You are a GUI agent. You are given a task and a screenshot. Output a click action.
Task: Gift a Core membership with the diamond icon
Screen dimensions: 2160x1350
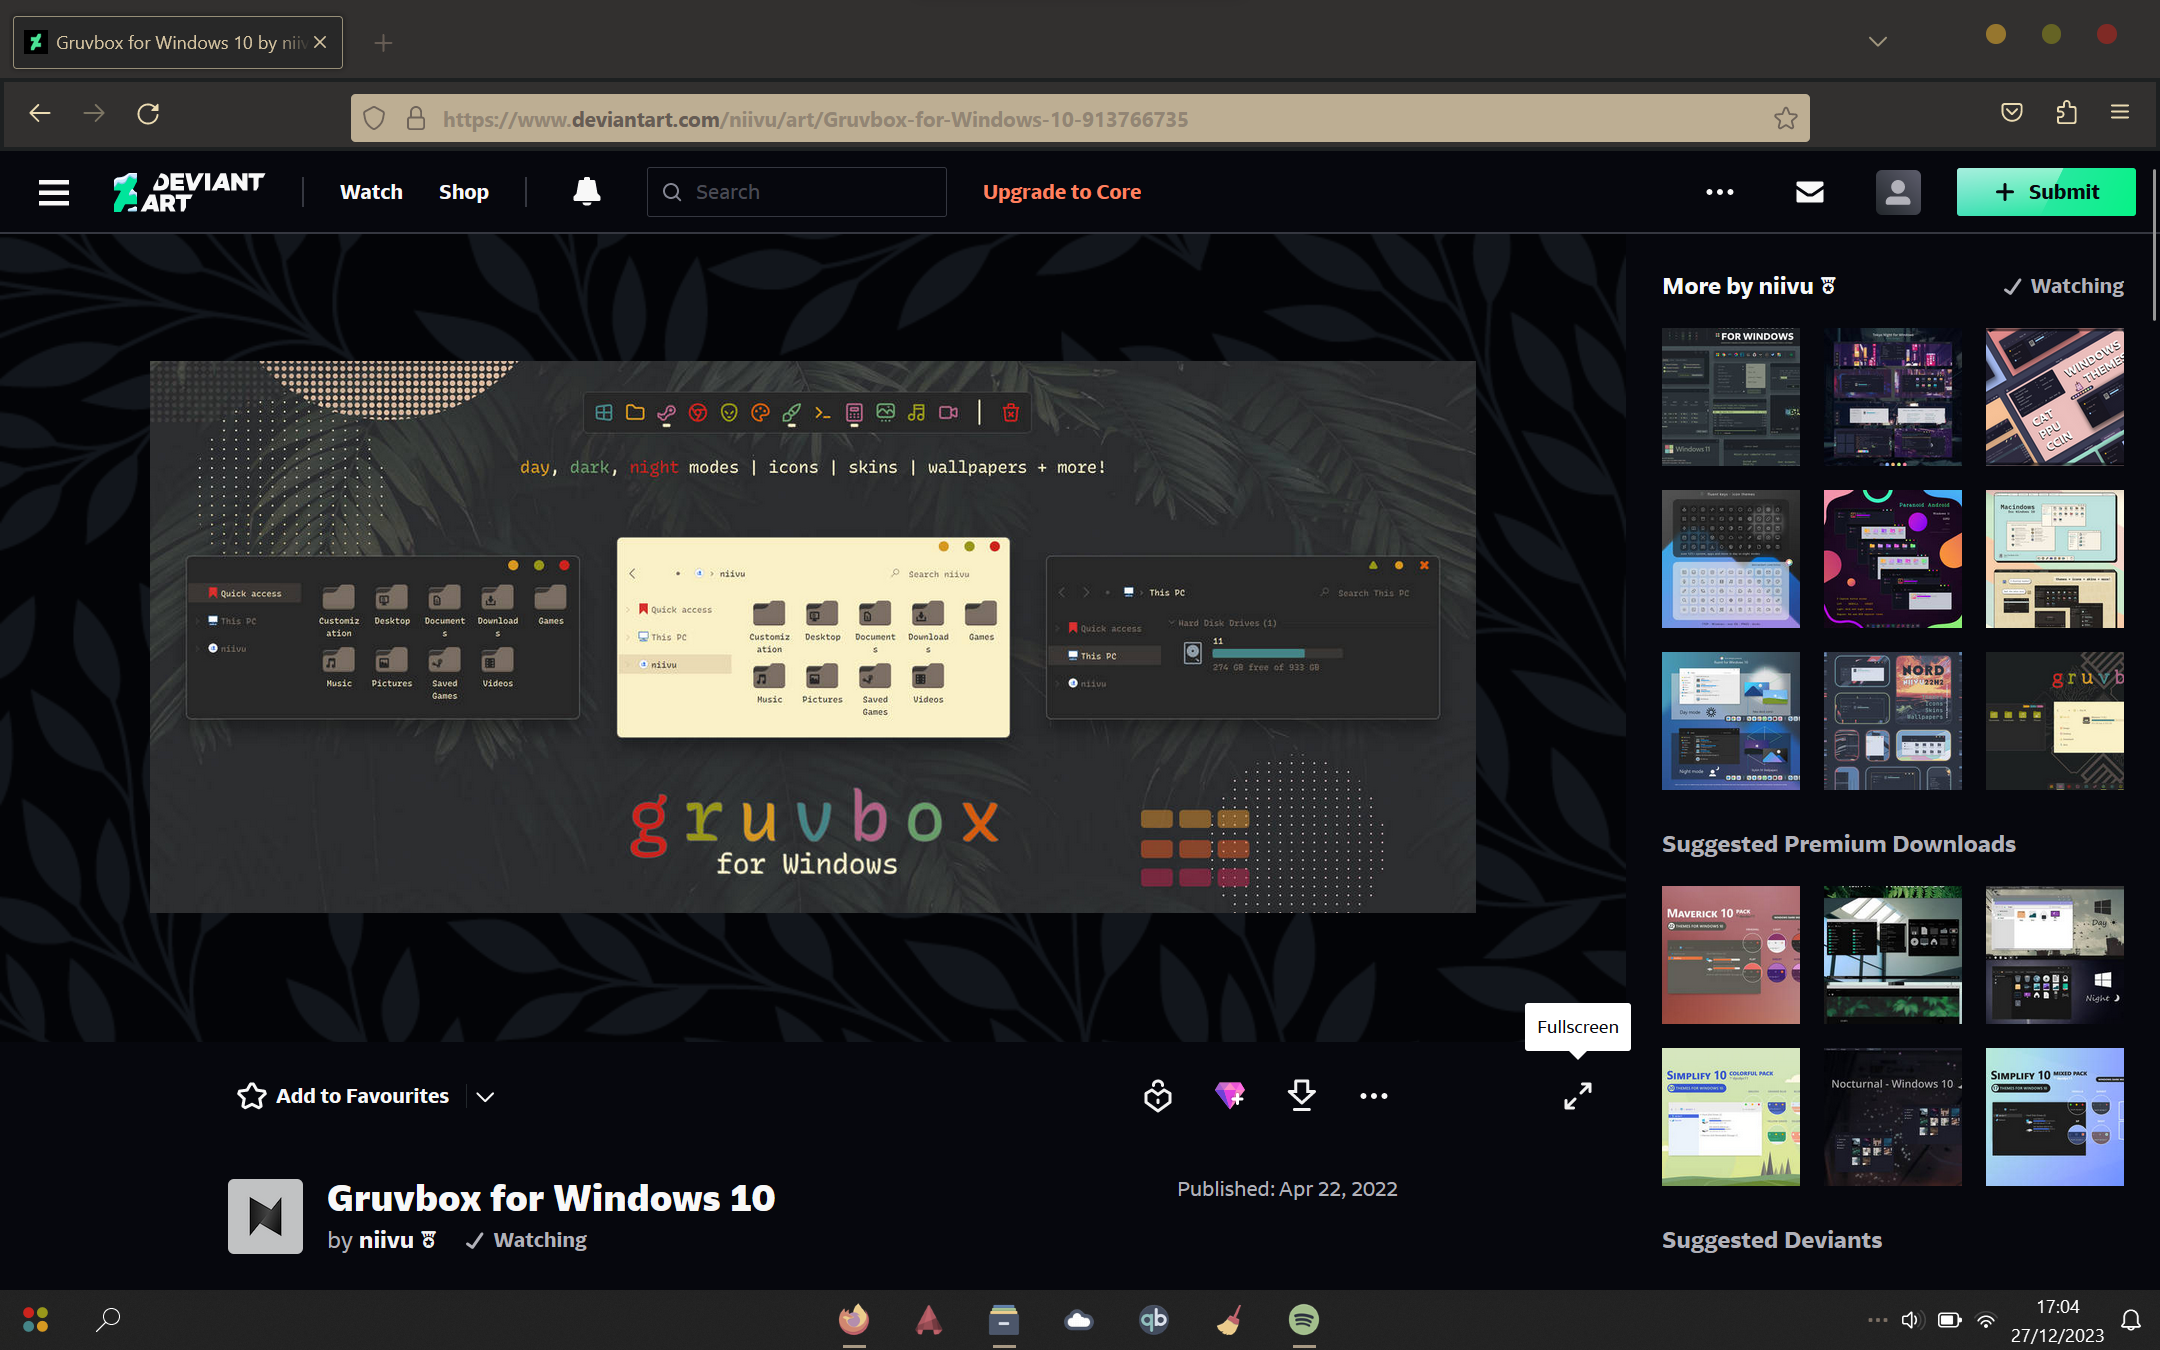coord(1229,1096)
